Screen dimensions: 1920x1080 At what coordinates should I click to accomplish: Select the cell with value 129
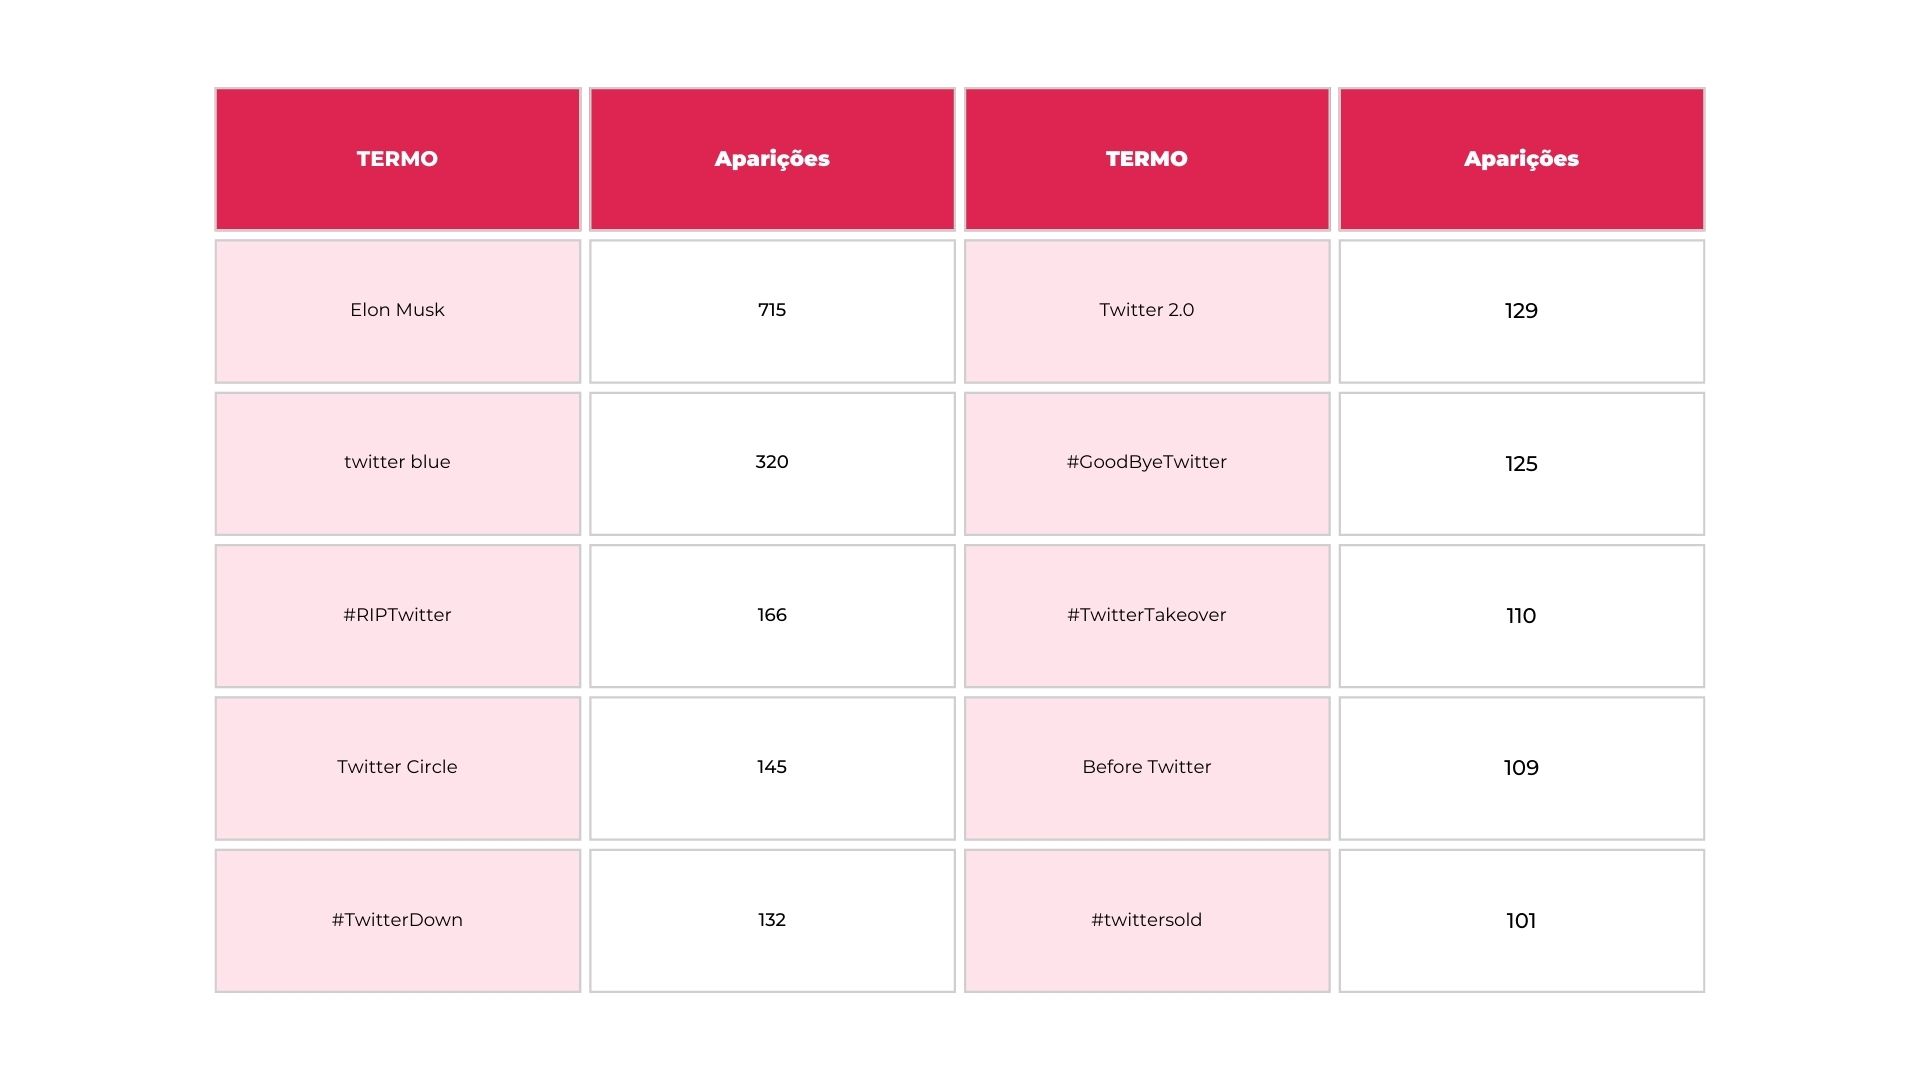(1521, 310)
